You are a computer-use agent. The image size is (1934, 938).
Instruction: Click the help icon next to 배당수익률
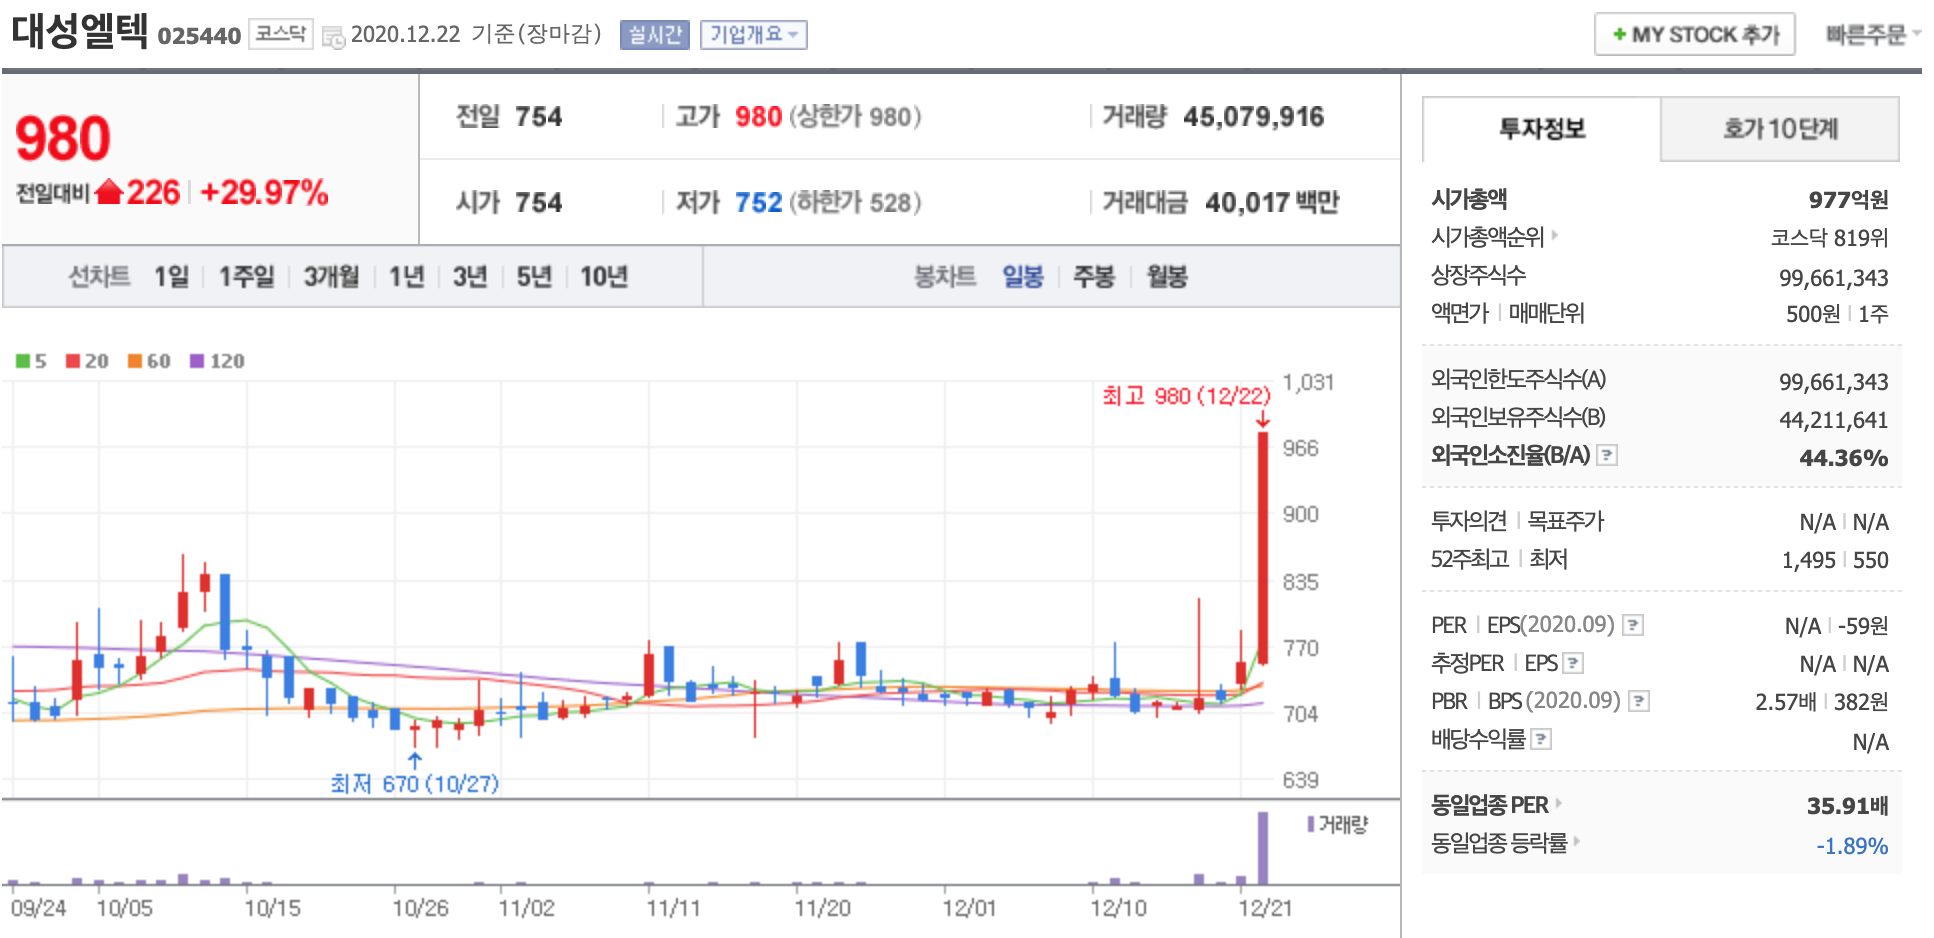(x=1542, y=739)
